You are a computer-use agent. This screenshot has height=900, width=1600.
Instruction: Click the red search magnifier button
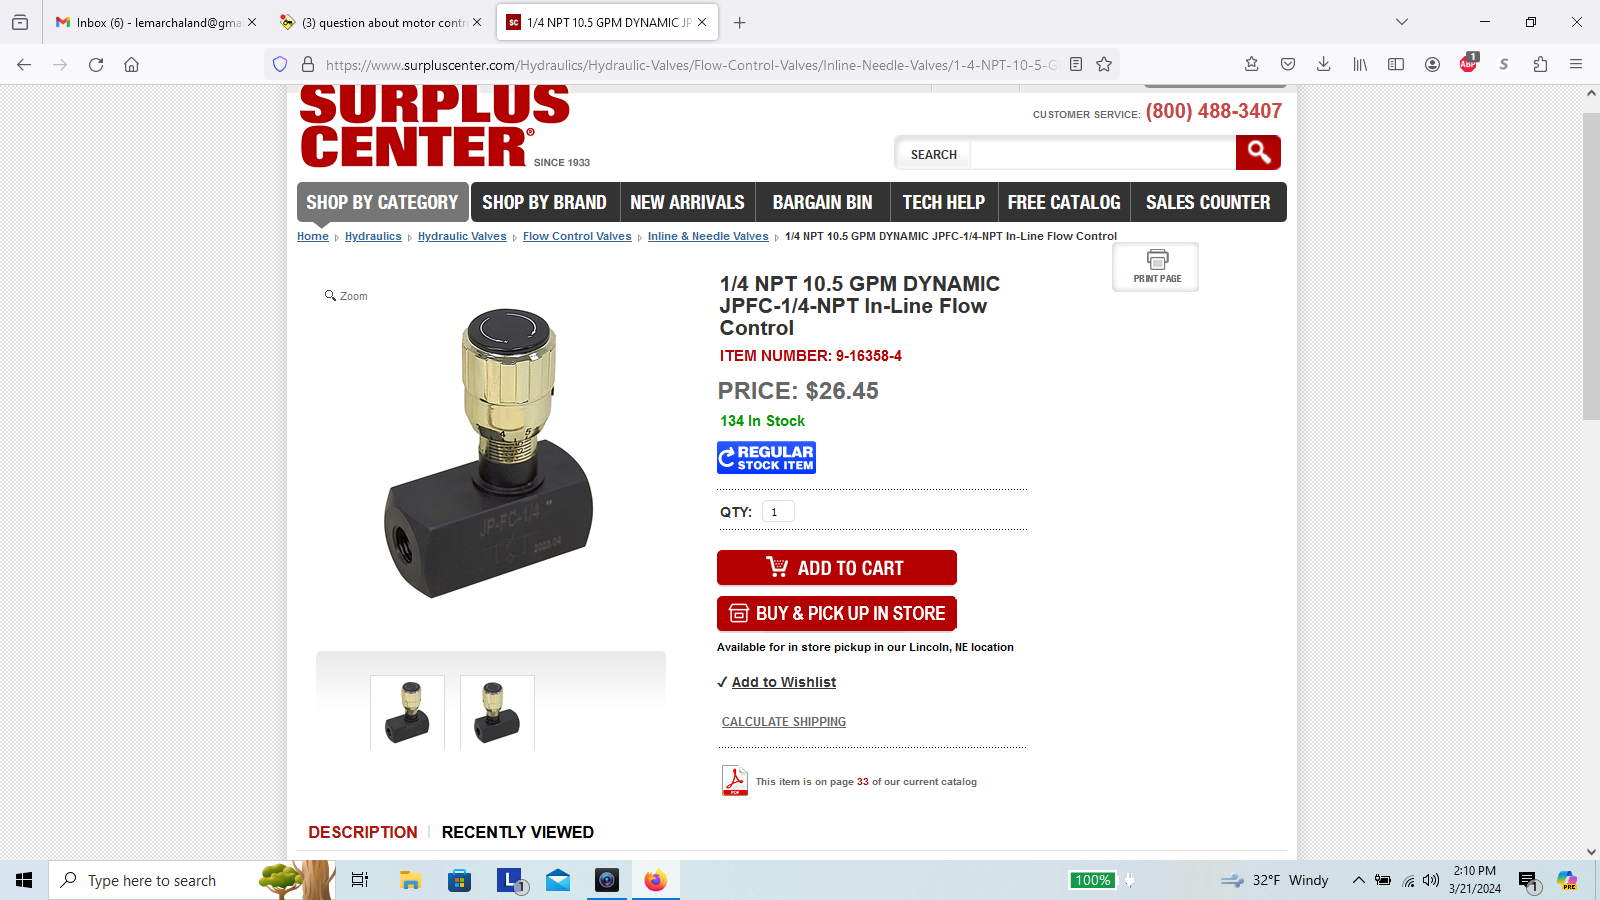[1258, 153]
